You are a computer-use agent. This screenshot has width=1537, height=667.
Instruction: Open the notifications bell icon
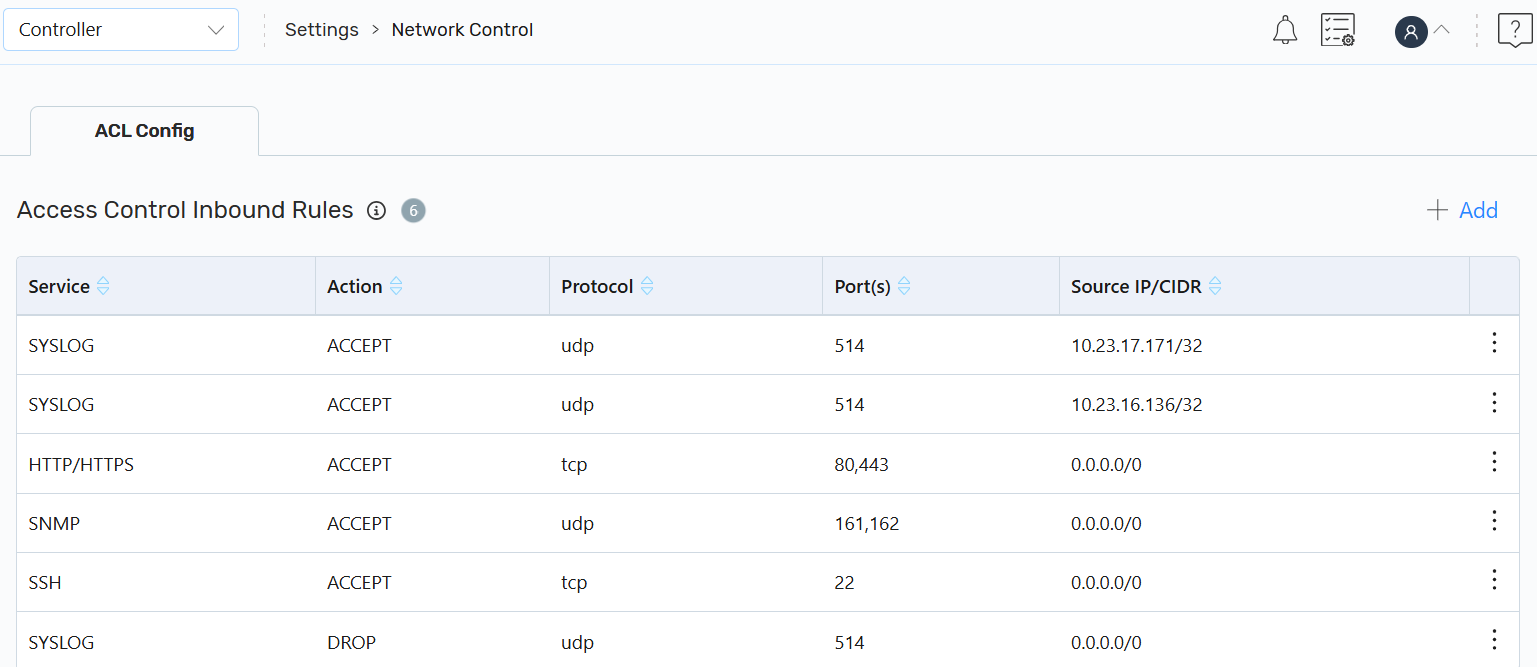pos(1284,30)
